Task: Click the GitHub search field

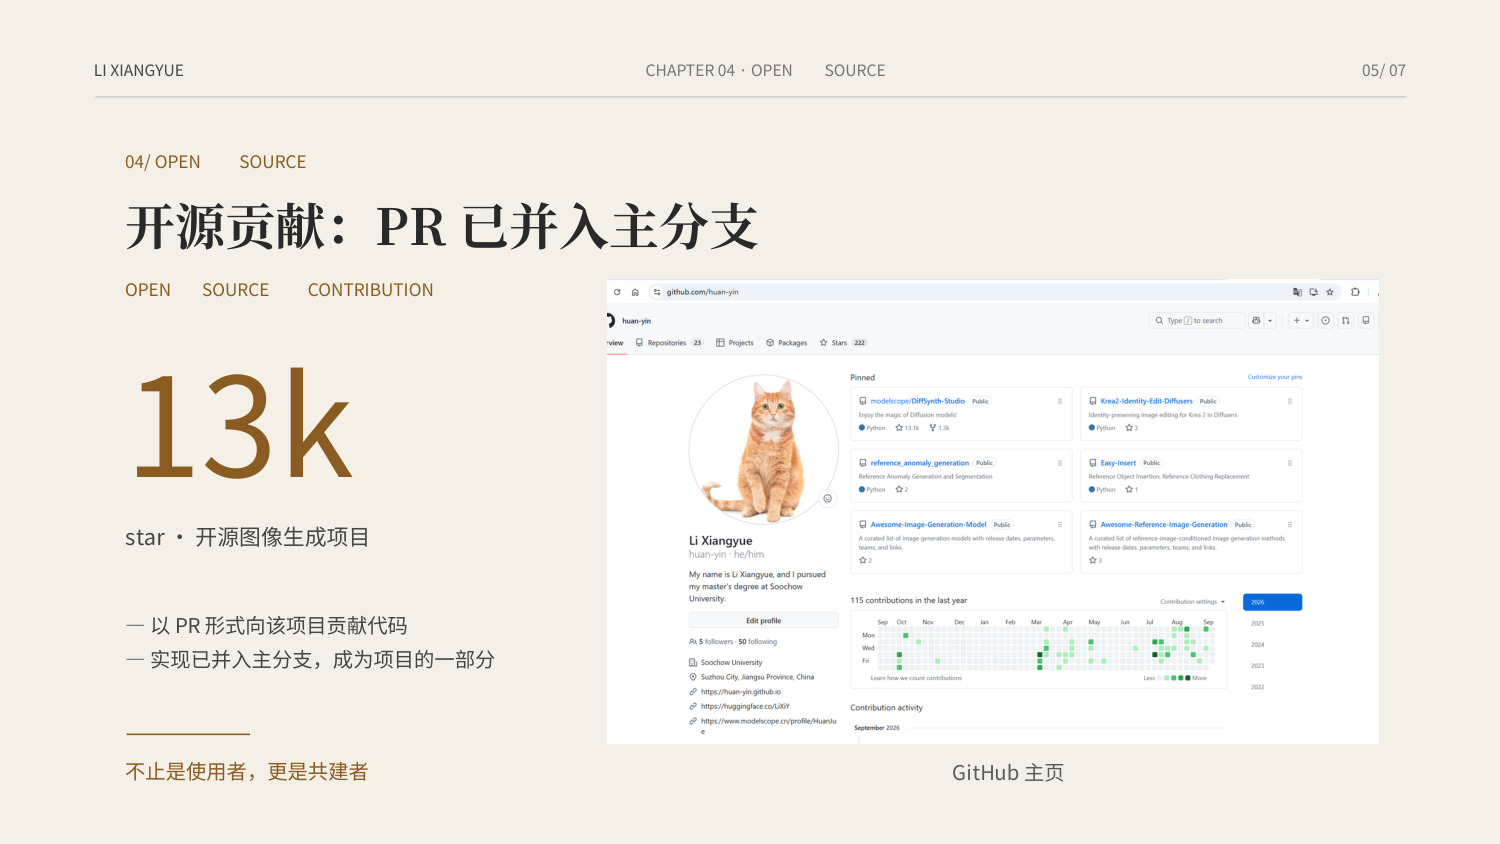Action: (x=1196, y=321)
